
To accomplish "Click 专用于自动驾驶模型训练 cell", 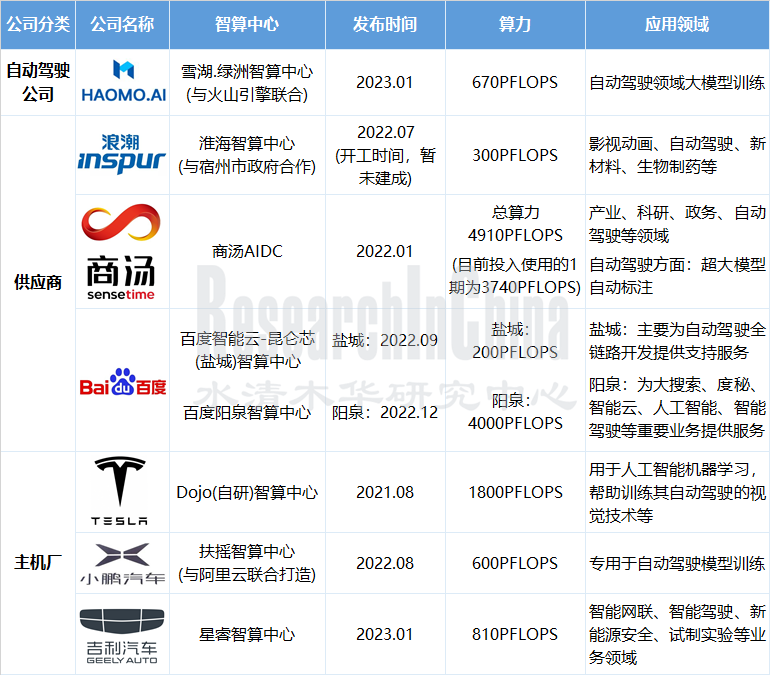I will pos(677,563).
